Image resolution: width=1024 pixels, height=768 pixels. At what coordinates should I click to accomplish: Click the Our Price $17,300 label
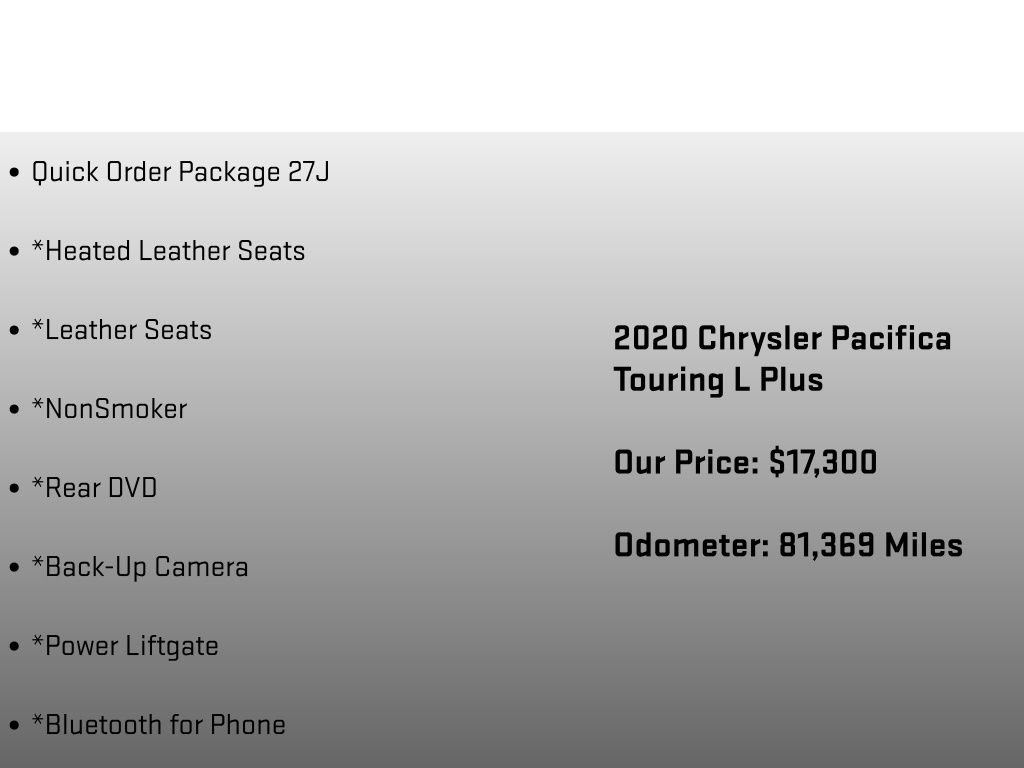pos(745,462)
